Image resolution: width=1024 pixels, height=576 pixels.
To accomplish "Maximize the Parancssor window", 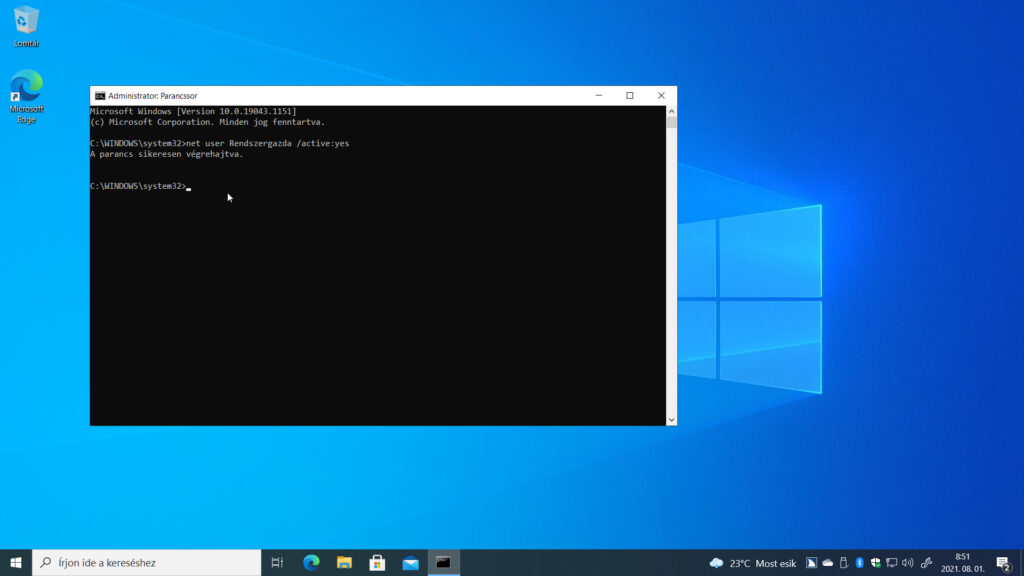I will tap(630, 96).
